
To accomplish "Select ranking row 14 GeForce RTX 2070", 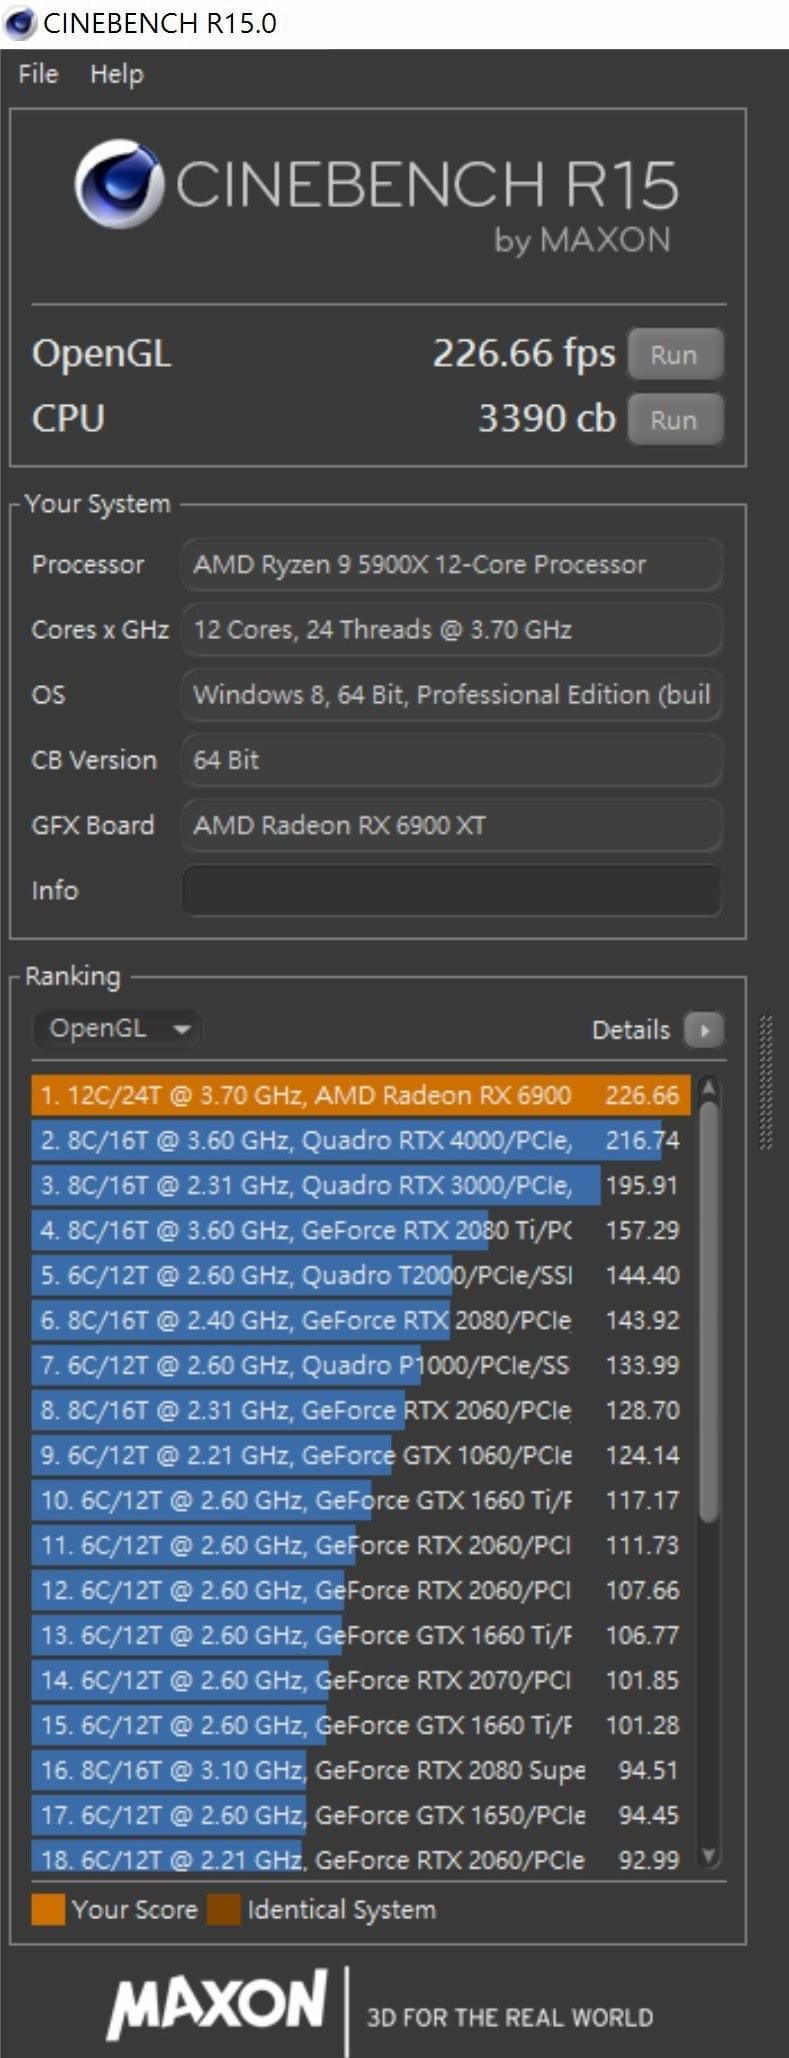I will tap(361, 1680).
